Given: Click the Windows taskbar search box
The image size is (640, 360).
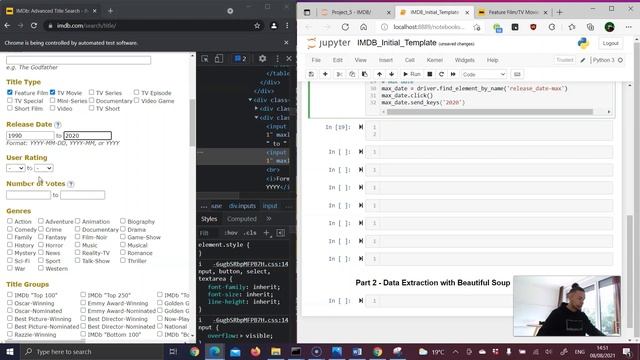Looking at the screenshot, I should [92, 351].
